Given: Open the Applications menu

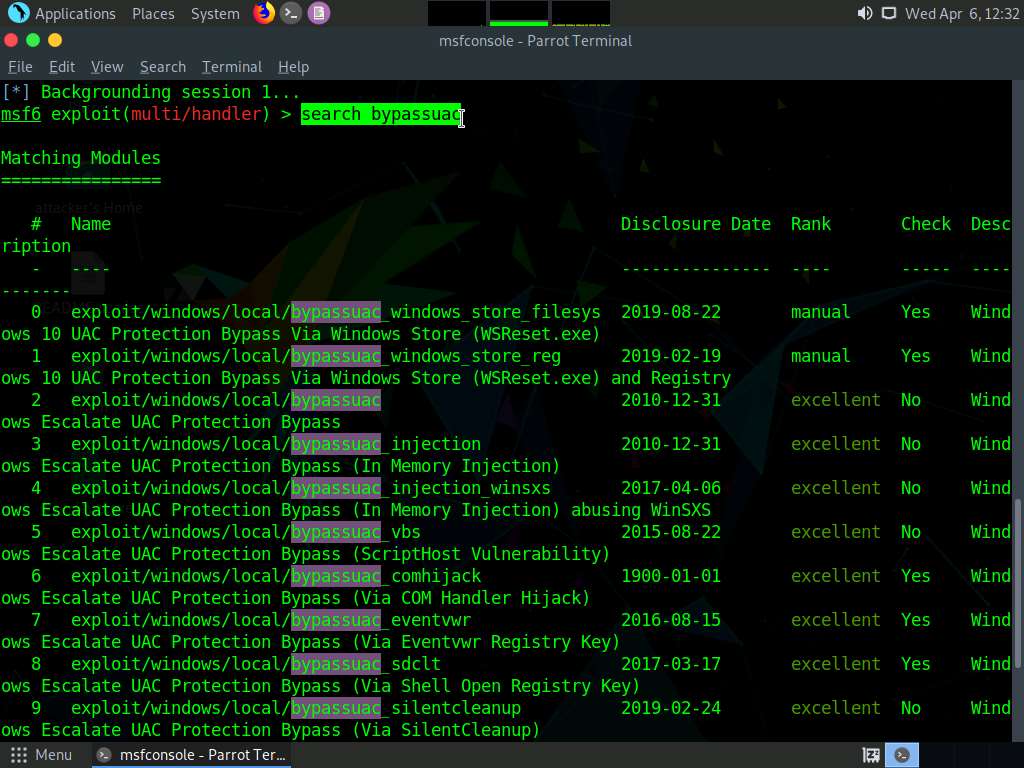Looking at the screenshot, I should click(x=75, y=14).
